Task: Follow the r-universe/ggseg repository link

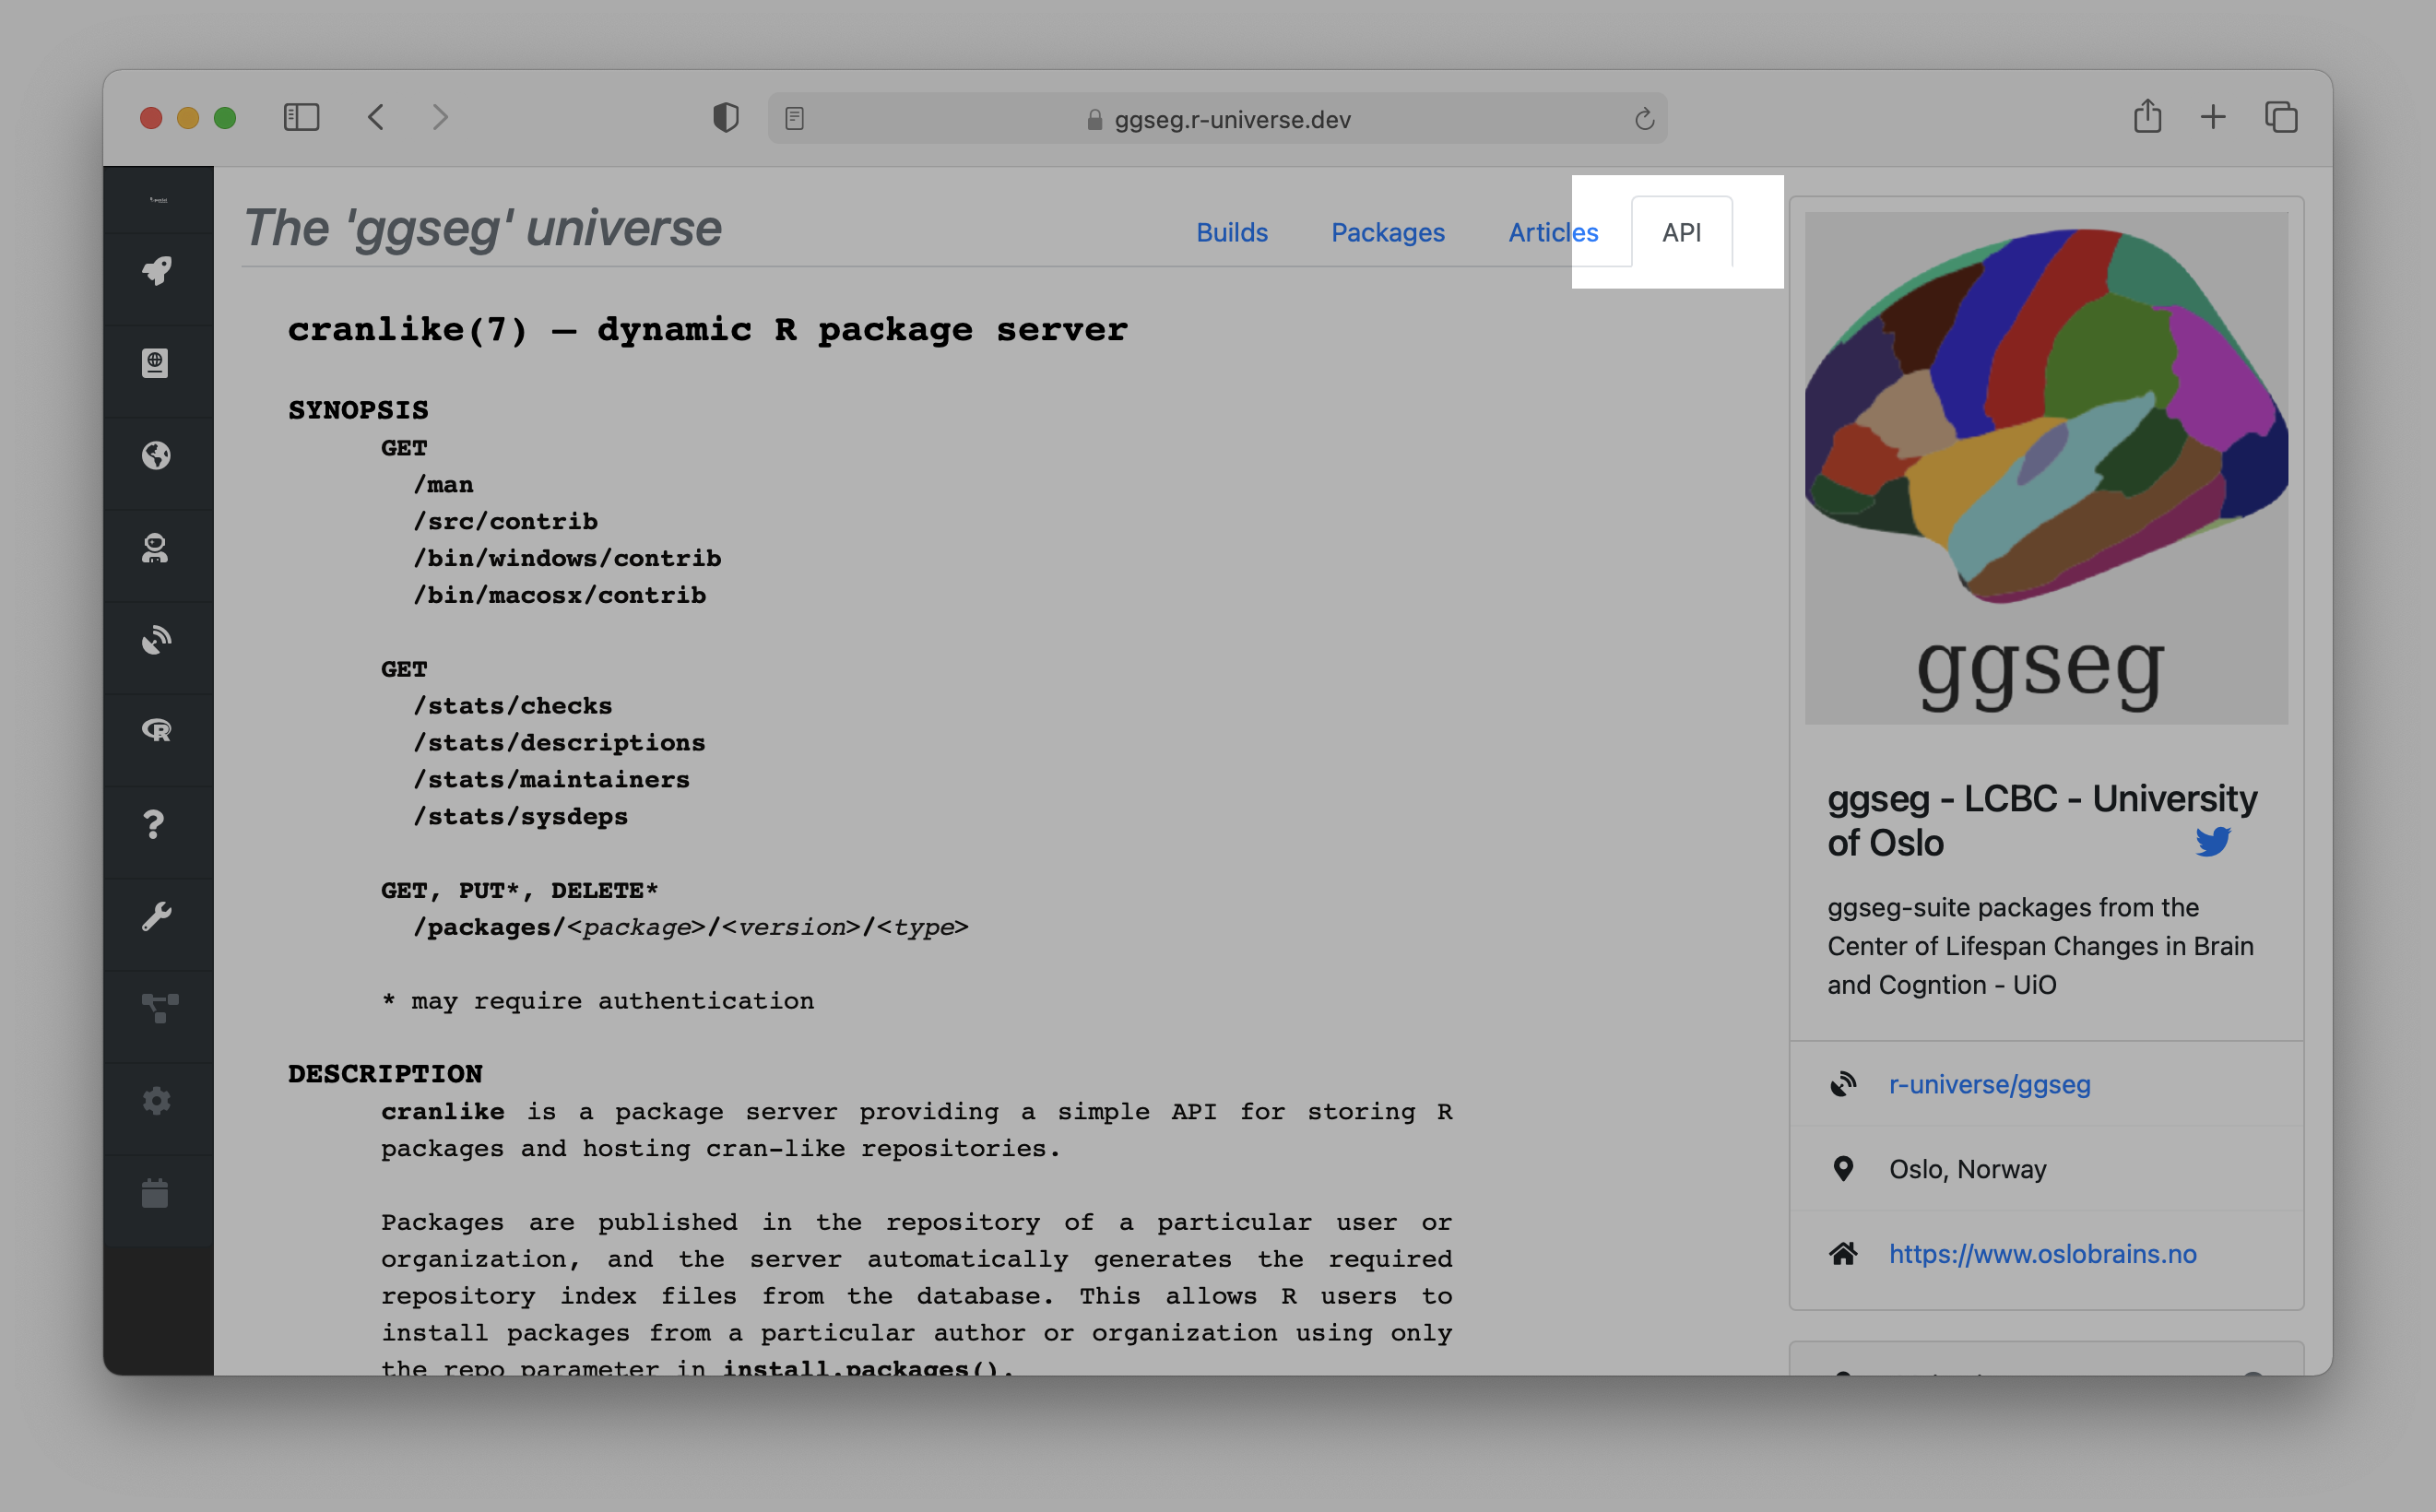Action: click(1989, 1084)
